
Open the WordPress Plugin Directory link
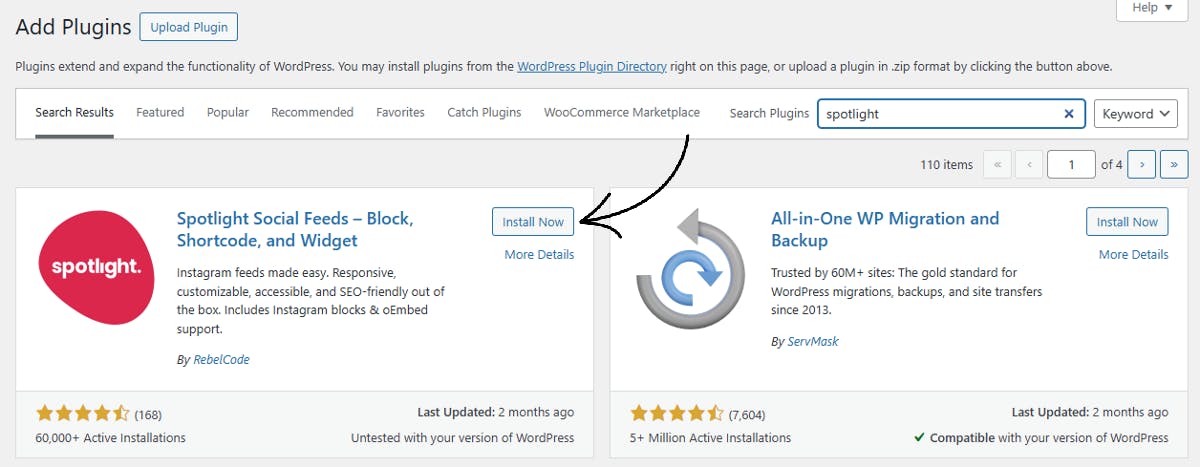click(x=592, y=67)
